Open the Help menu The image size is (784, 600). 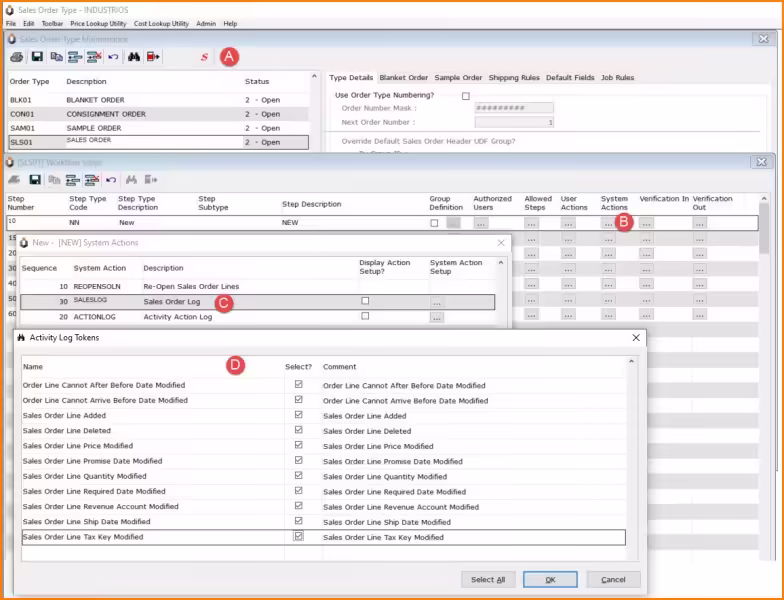[230, 24]
